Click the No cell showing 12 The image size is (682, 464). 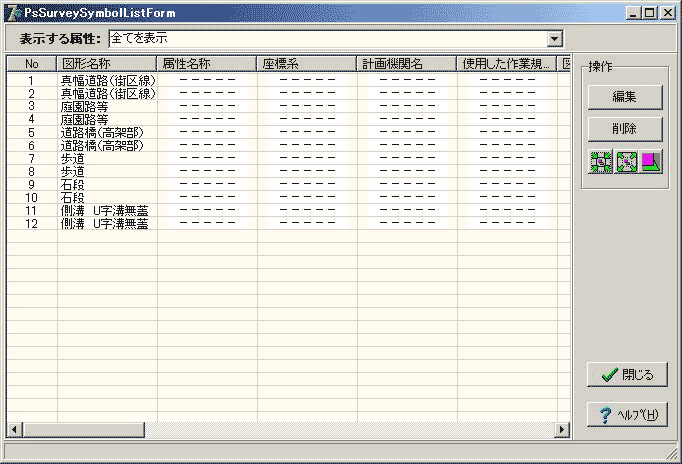pyautogui.click(x=31, y=224)
